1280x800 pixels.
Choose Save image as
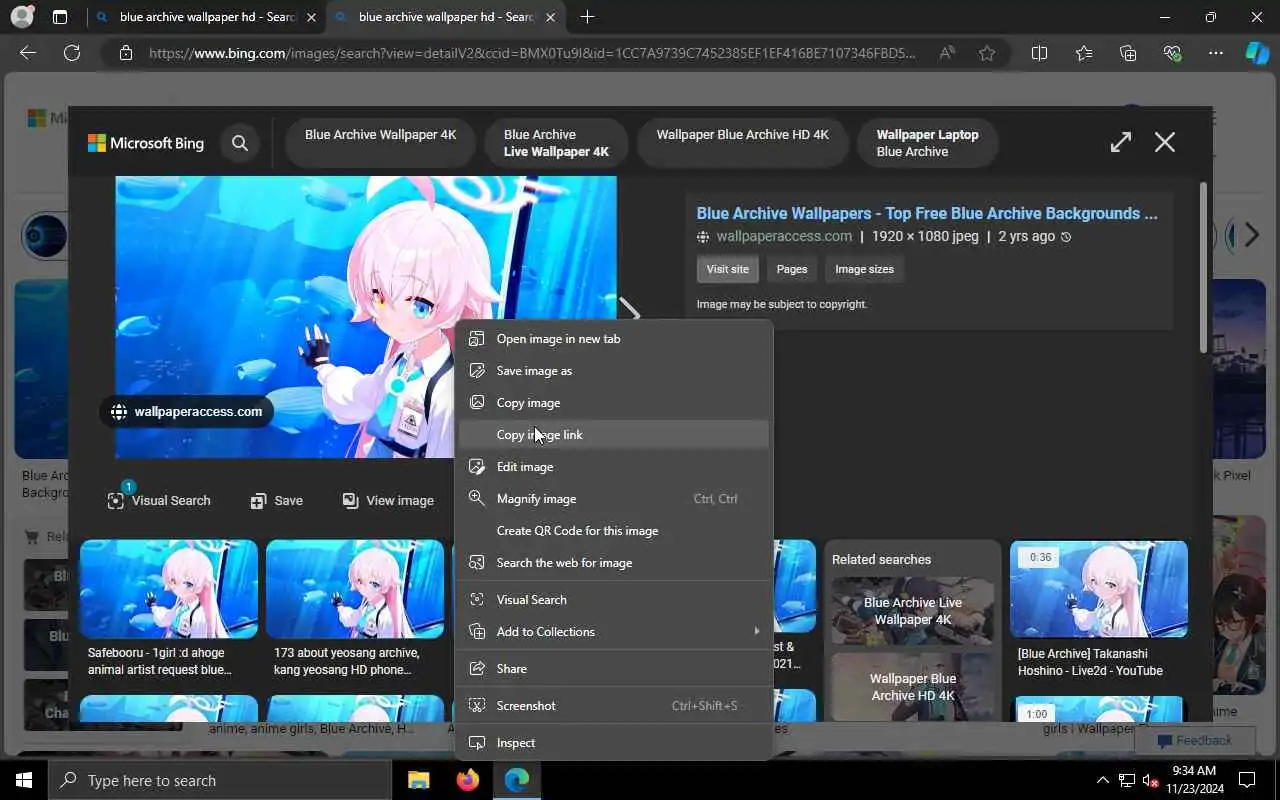614,371
